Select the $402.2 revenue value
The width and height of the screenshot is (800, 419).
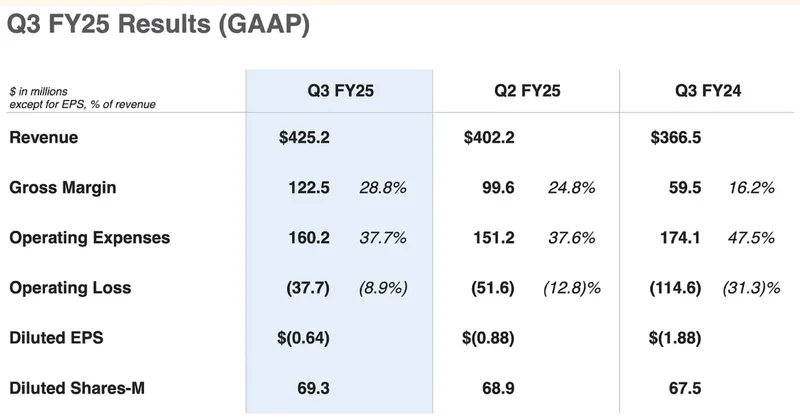490,138
